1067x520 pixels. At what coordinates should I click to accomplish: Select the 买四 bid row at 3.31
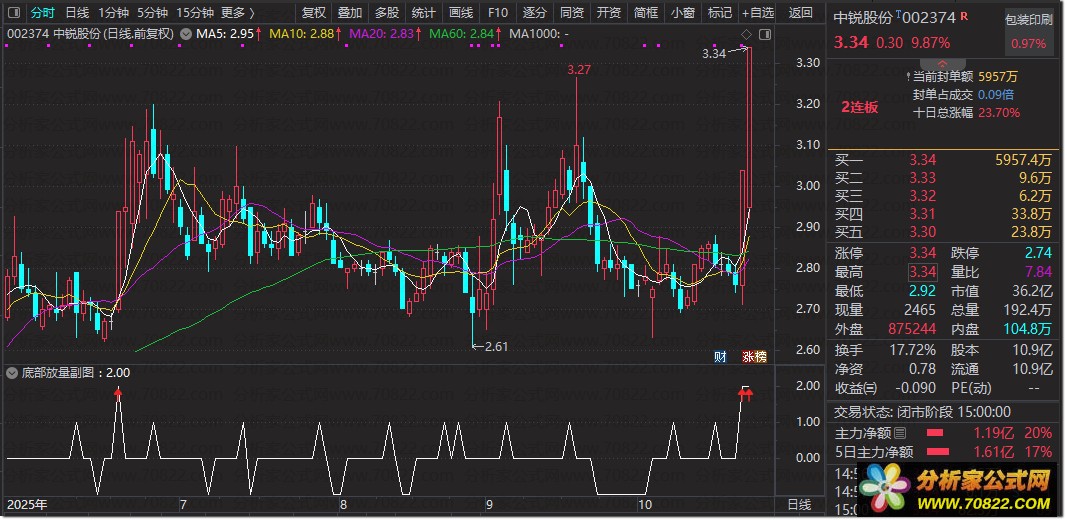point(942,214)
